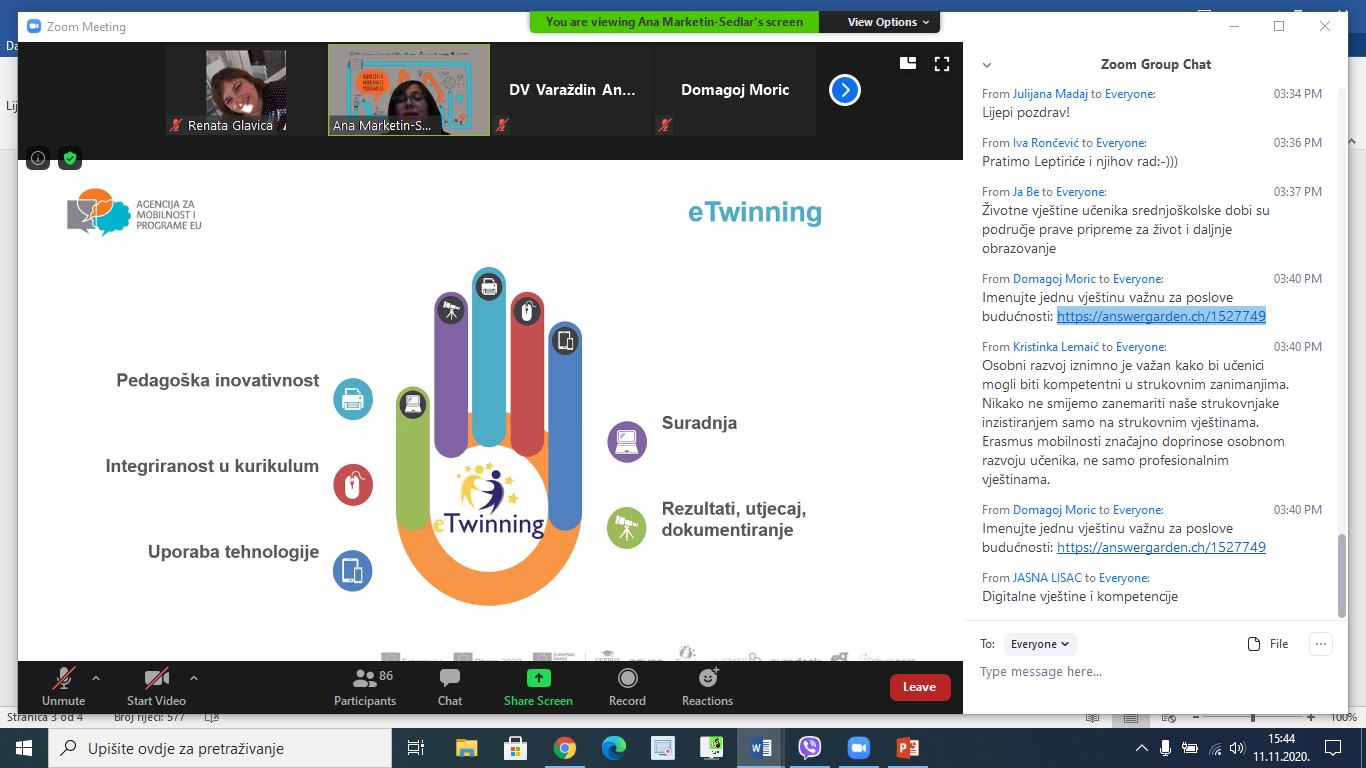The height and width of the screenshot is (768, 1366).
Task: Open the Reactions menu
Action: pos(707,687)
